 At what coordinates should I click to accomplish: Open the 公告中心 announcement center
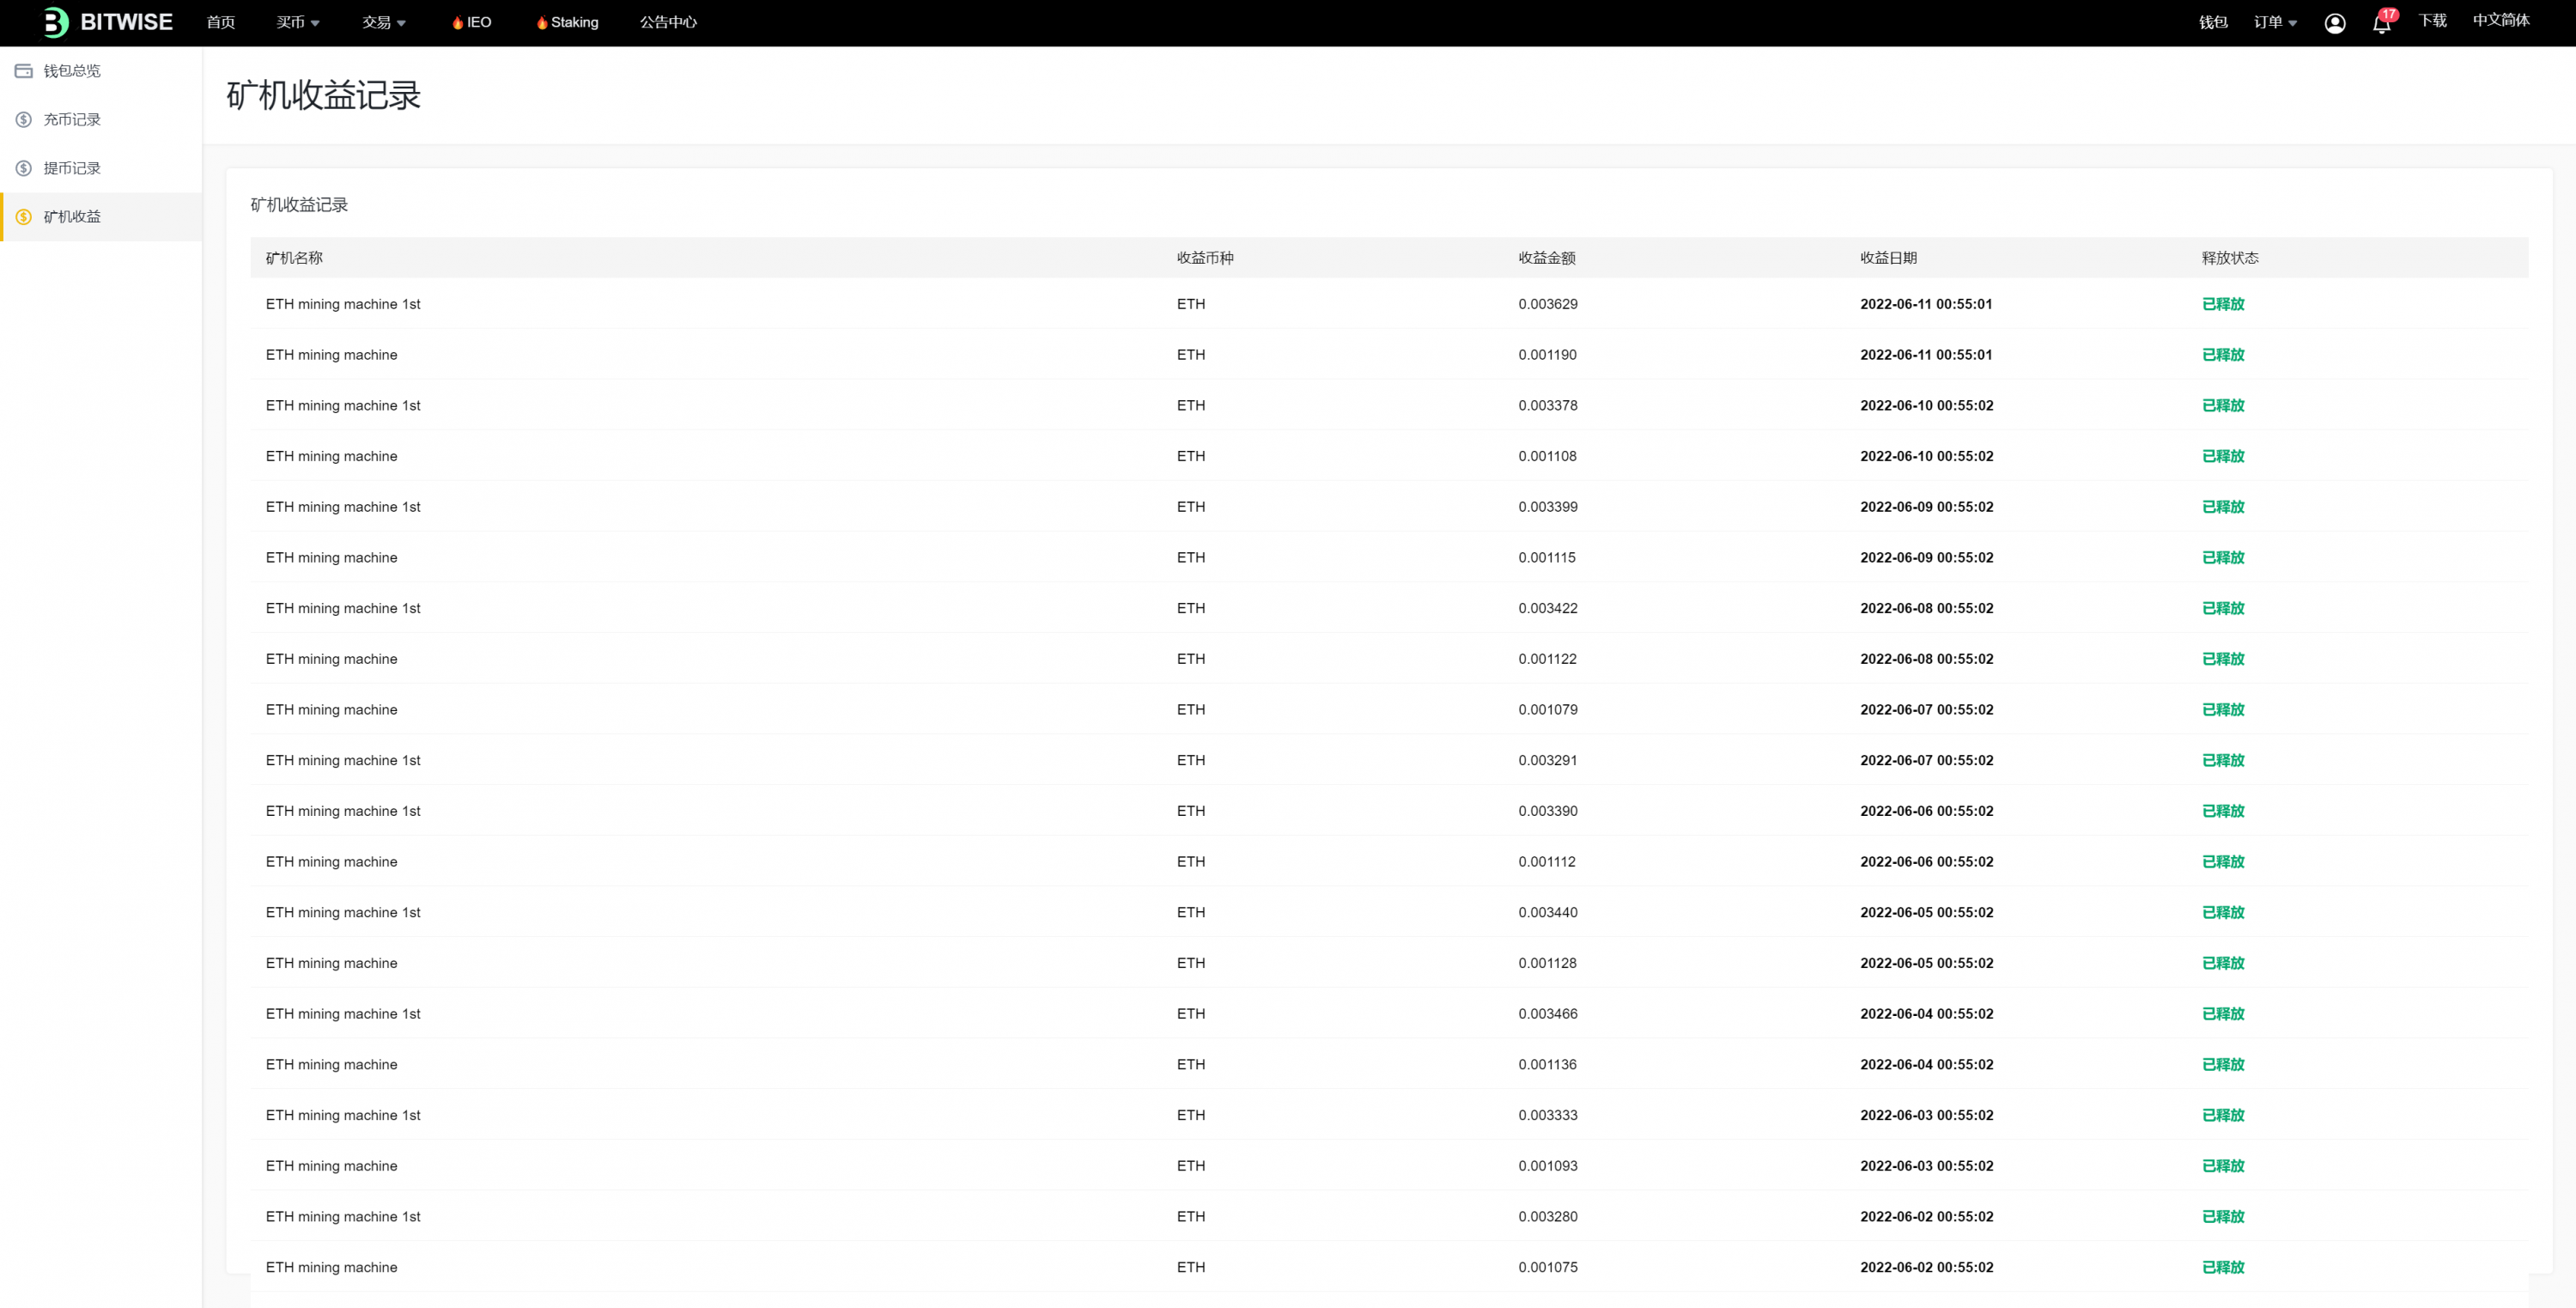pos(668,22)
